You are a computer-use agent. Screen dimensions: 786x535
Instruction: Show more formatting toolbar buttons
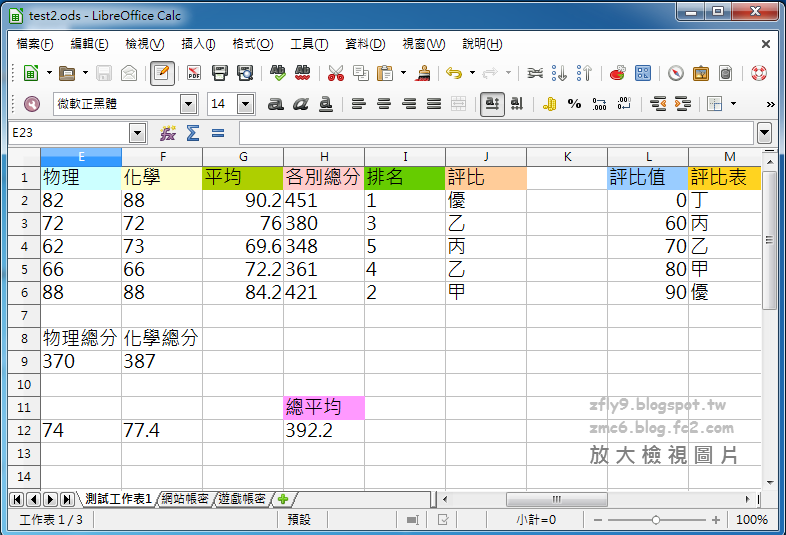coord(770,104)
